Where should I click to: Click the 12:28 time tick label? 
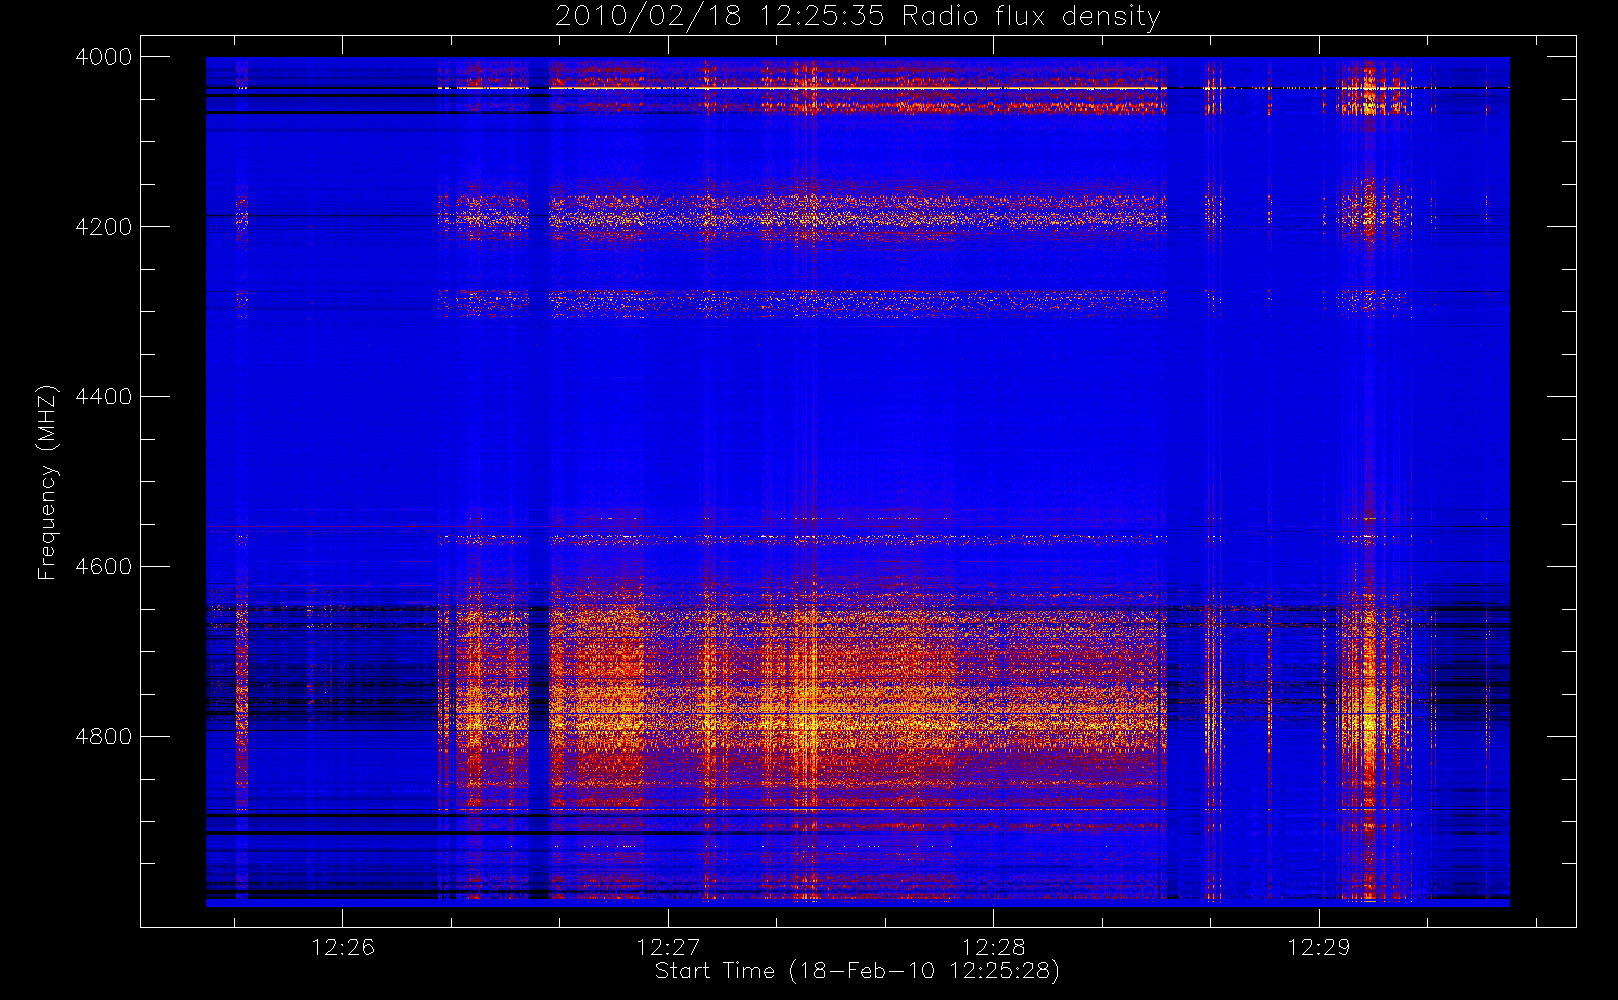click(993, 947)
